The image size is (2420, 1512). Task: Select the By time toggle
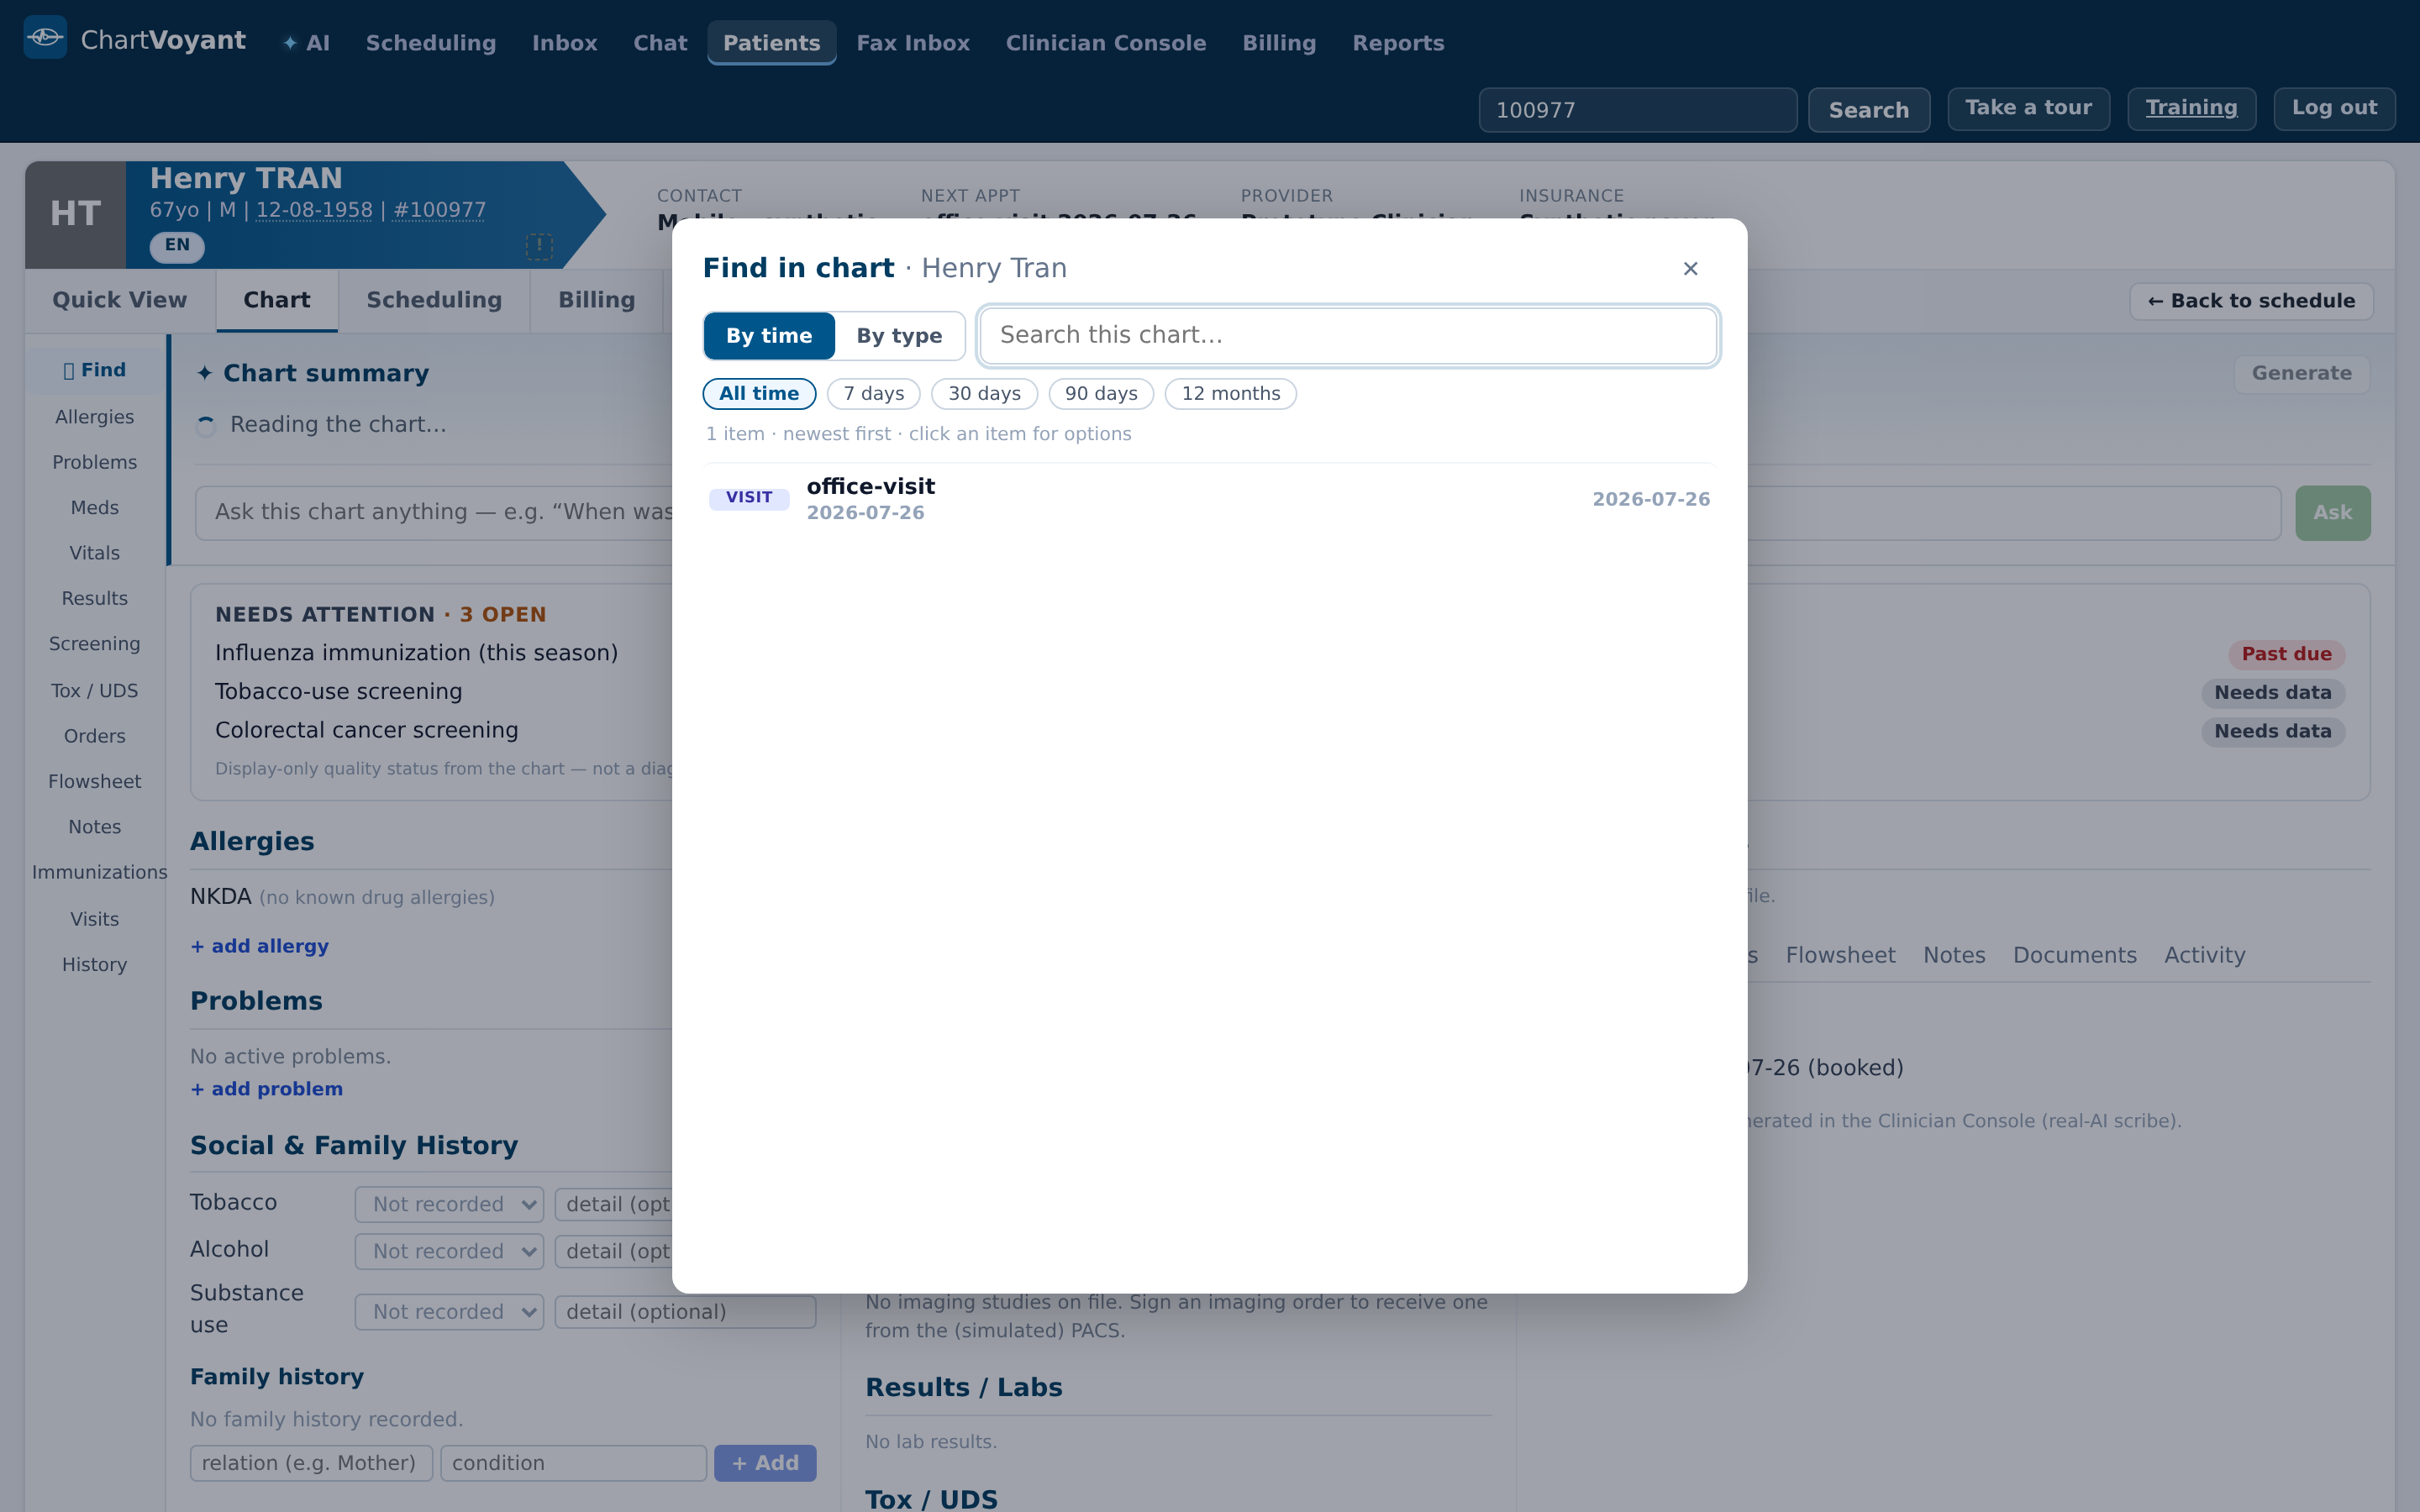point(769,336)
